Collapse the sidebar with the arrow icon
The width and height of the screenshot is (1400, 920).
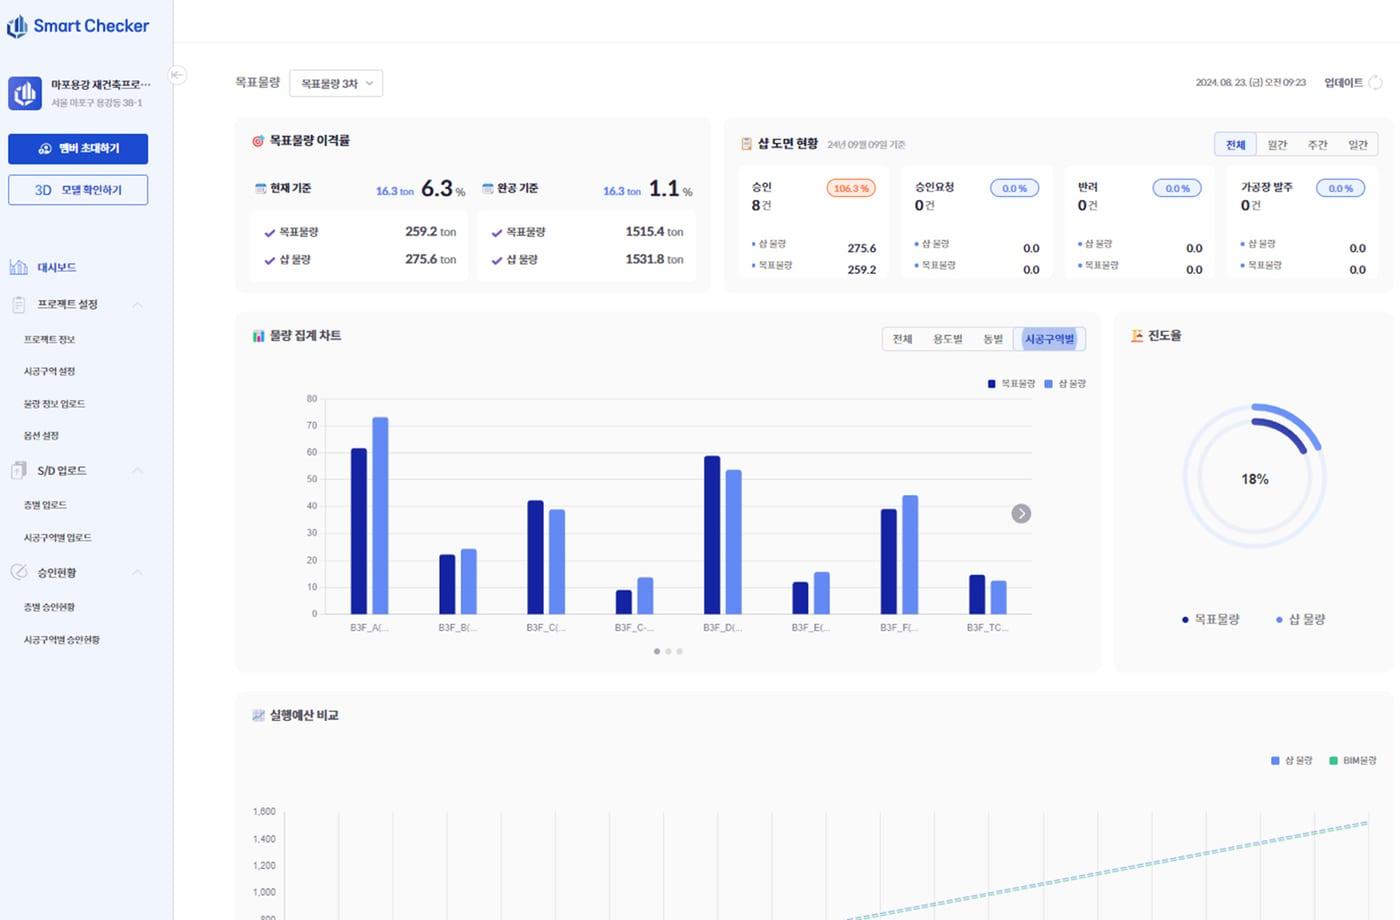point(177,75)
